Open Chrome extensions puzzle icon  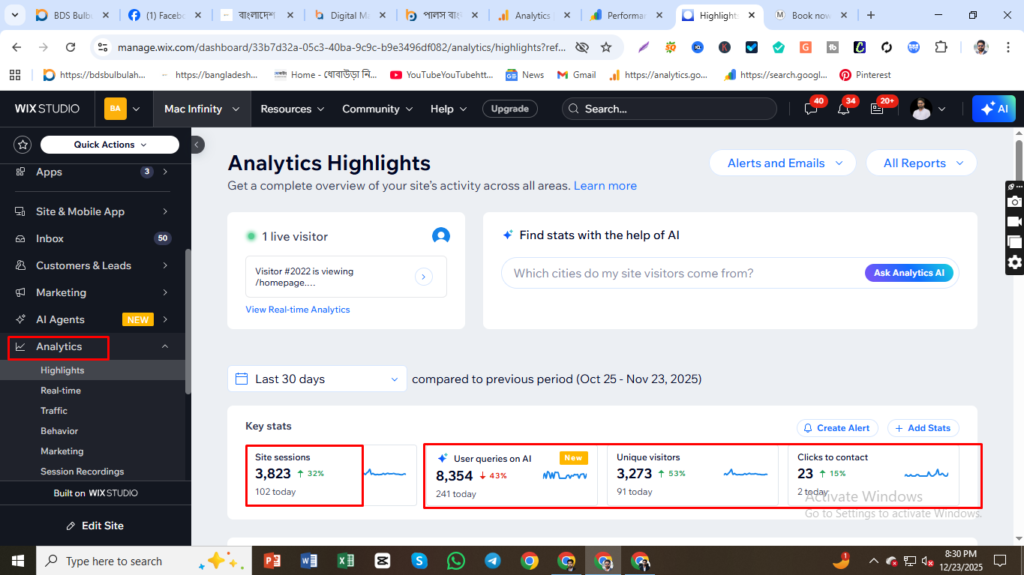click(940, 47)
